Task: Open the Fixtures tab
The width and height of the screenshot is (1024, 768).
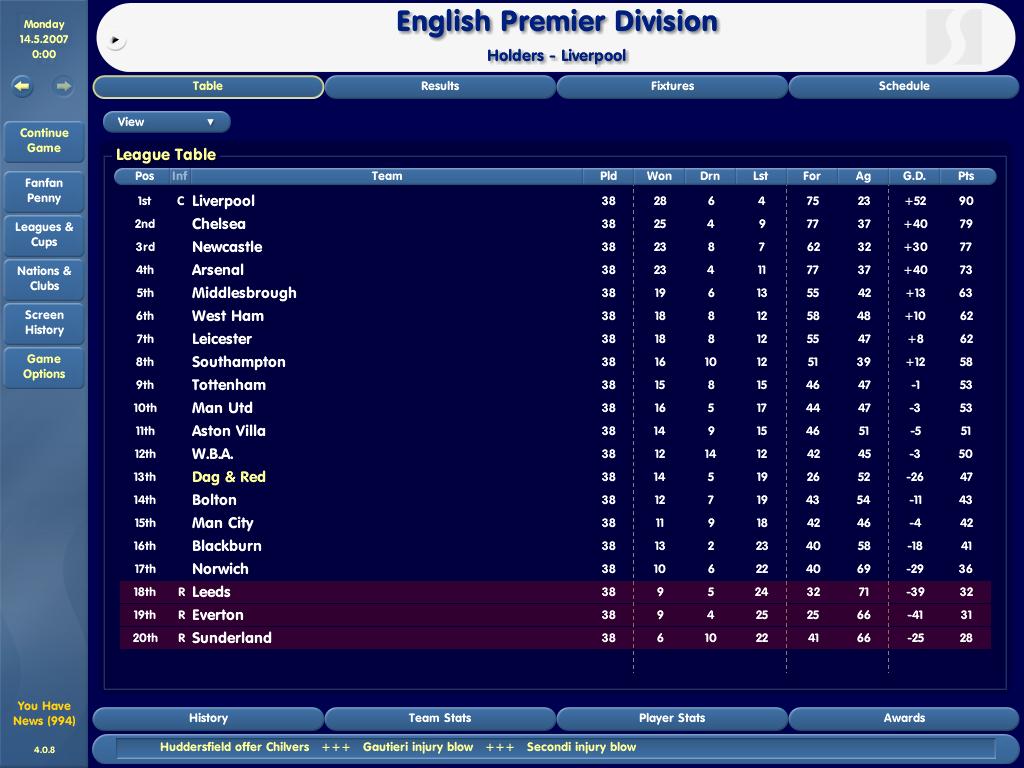Action: [672, 87]
